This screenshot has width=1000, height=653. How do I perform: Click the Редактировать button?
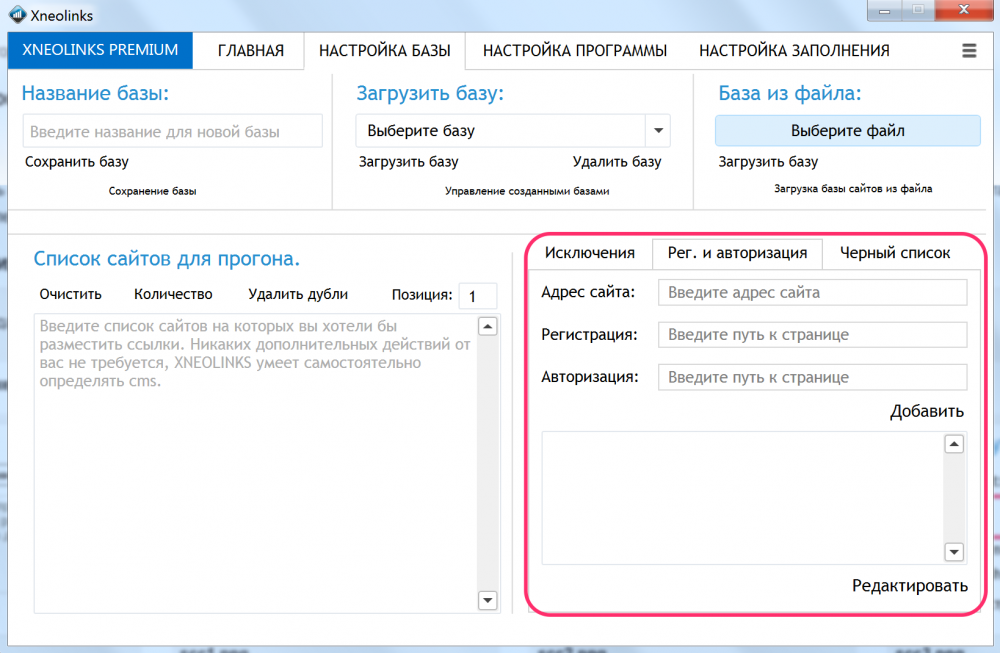[910, 585]
